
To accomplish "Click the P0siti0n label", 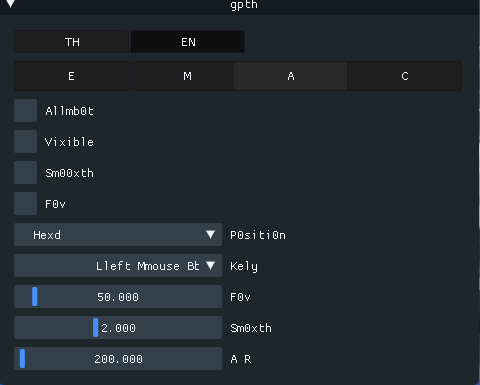I will [258, 235].
